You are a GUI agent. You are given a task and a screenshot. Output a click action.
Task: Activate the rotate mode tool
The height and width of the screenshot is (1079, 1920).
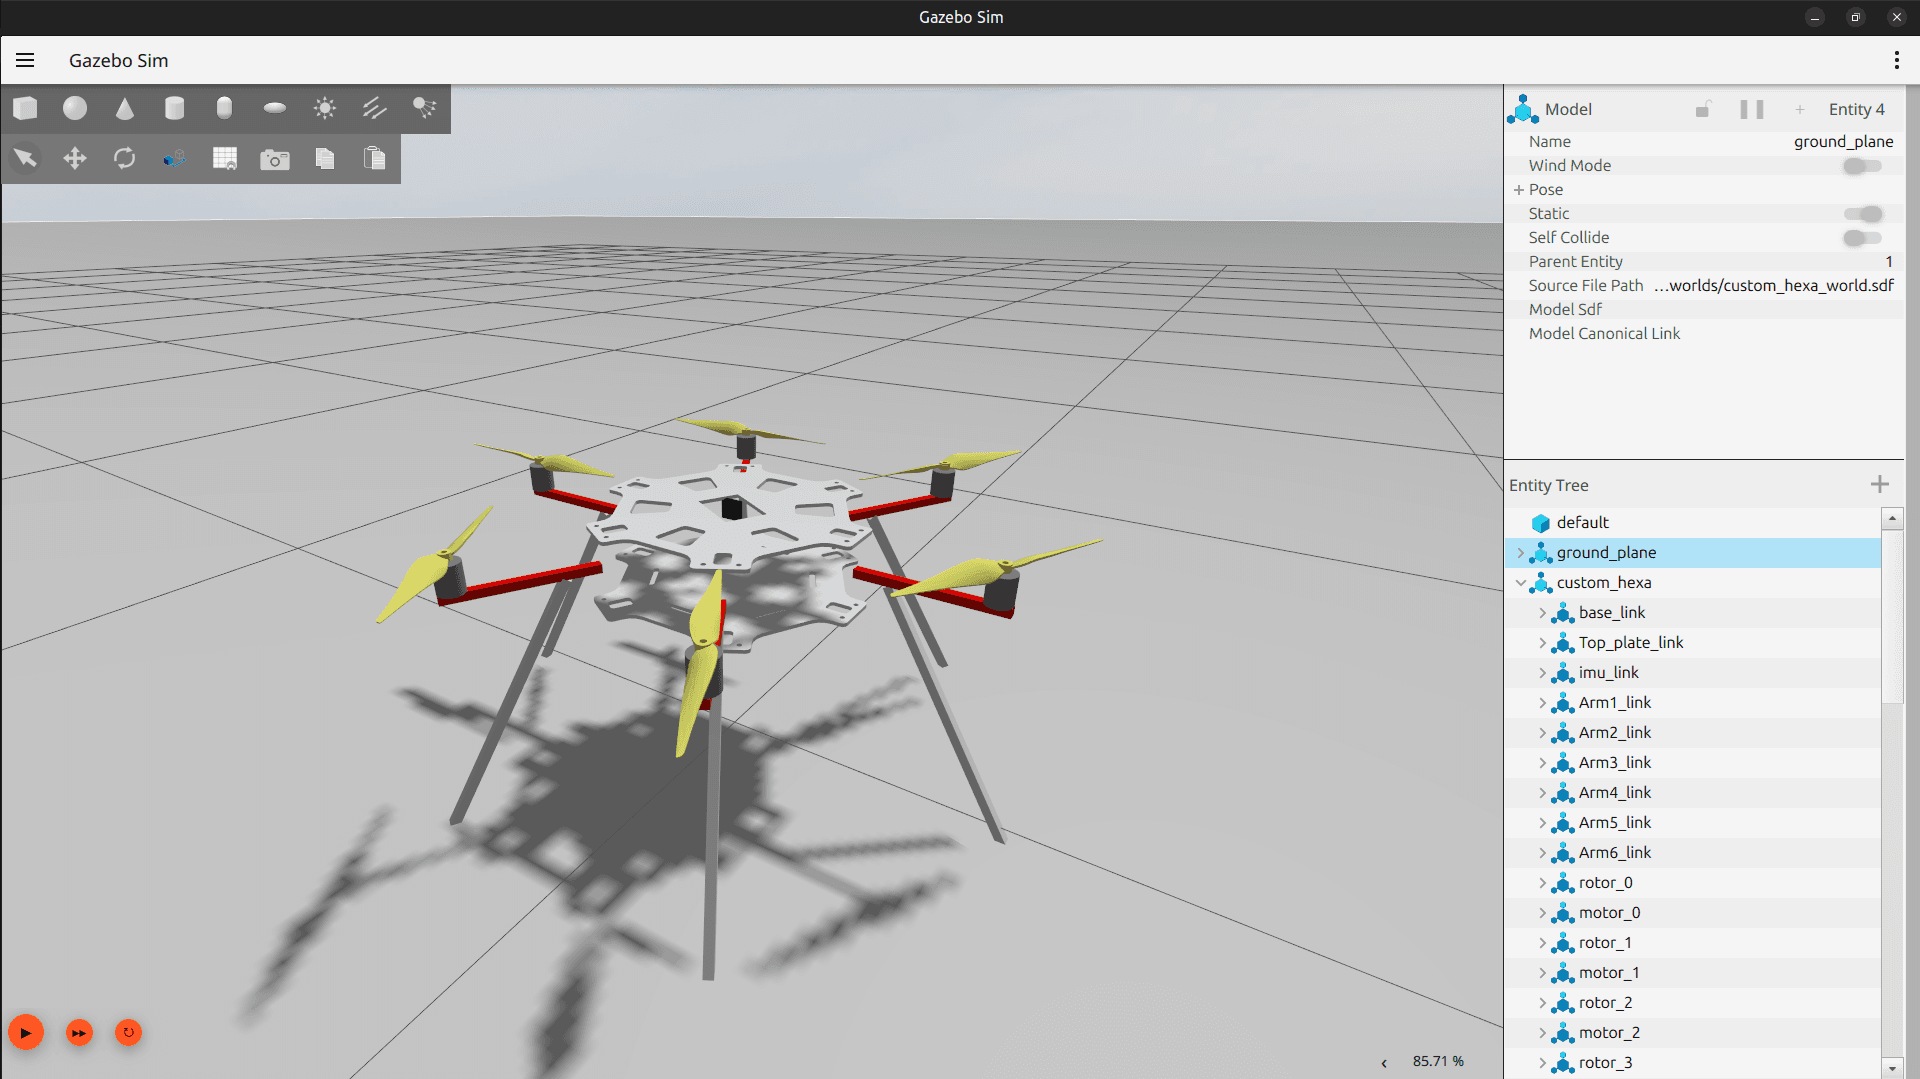125,158
